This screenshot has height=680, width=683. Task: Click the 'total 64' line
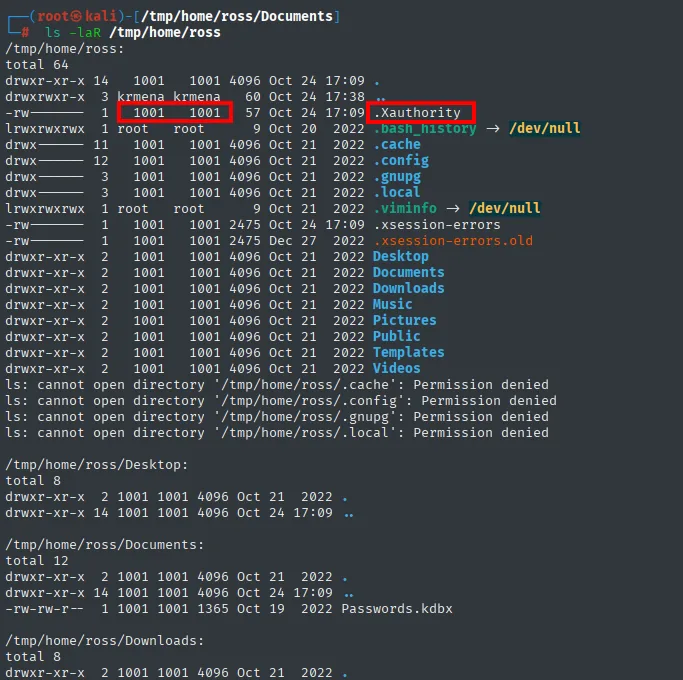point(37,65)
